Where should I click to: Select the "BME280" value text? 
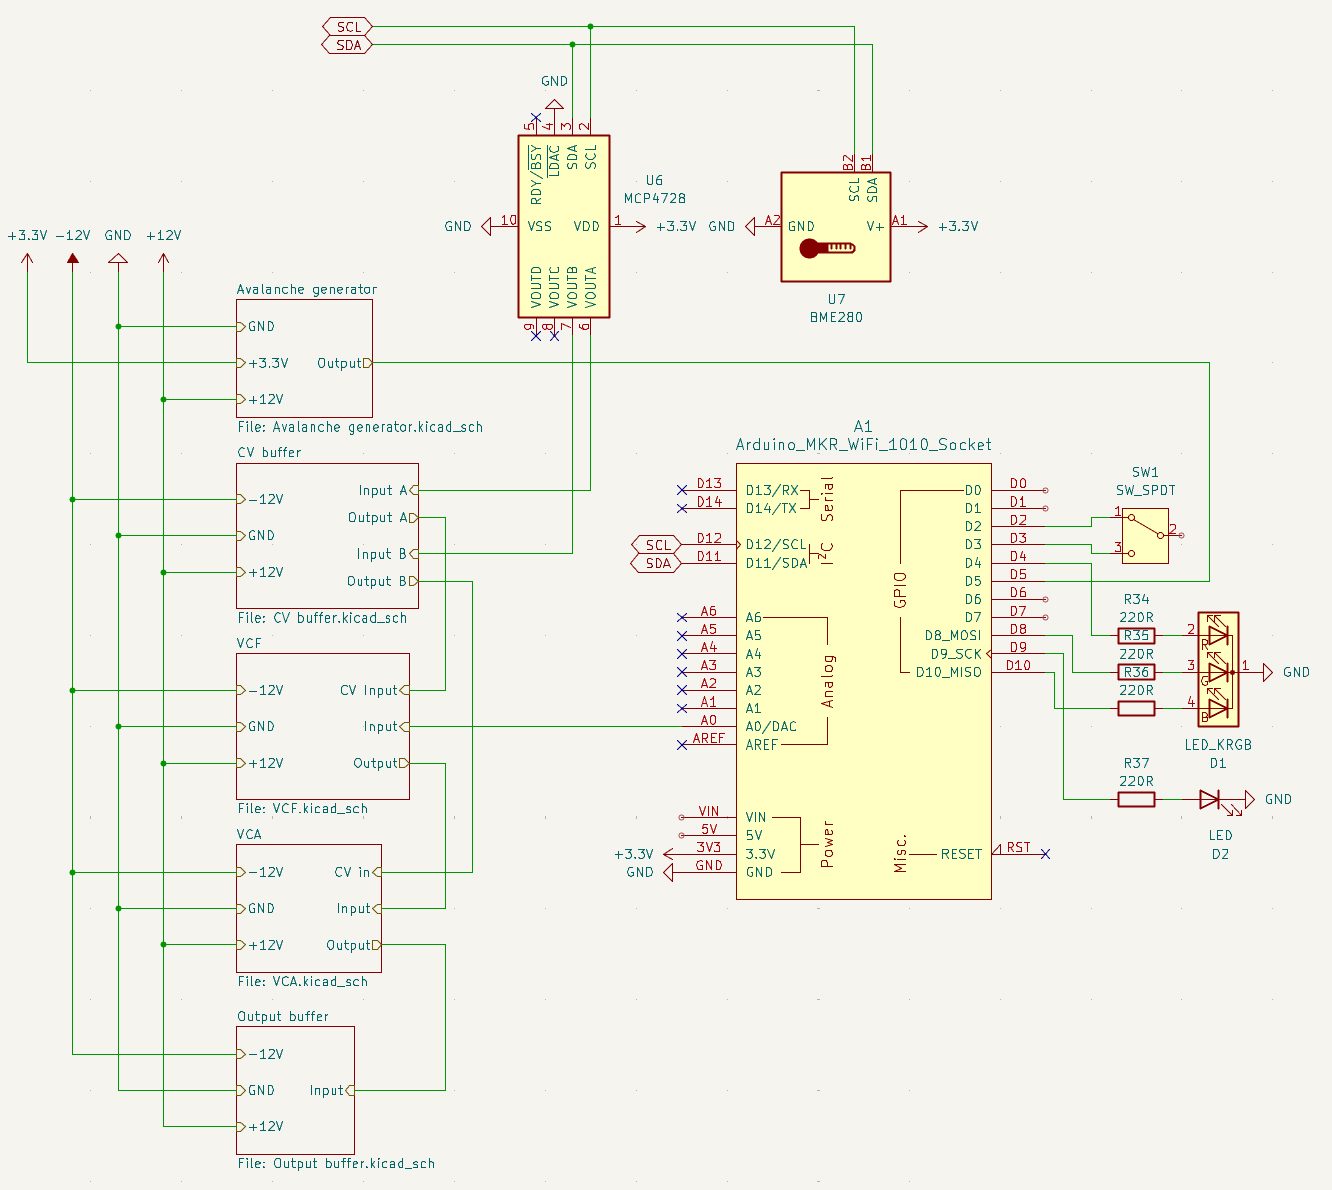(836, 317)
